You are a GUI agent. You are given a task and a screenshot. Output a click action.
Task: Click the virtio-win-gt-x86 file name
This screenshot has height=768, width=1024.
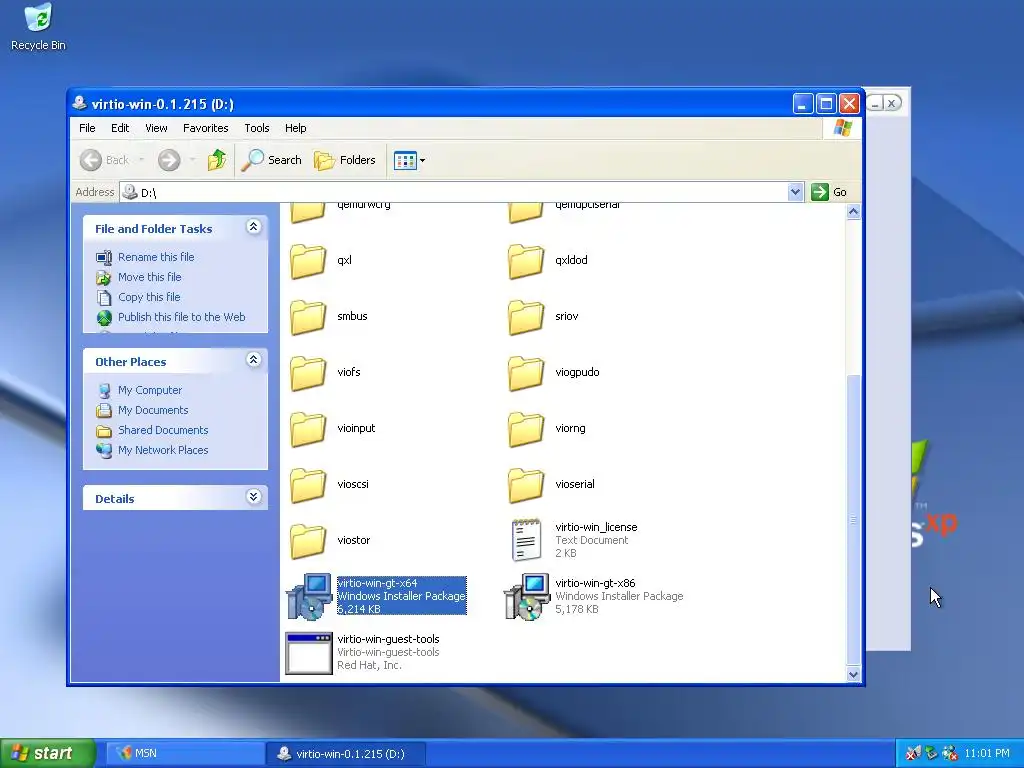595,583
